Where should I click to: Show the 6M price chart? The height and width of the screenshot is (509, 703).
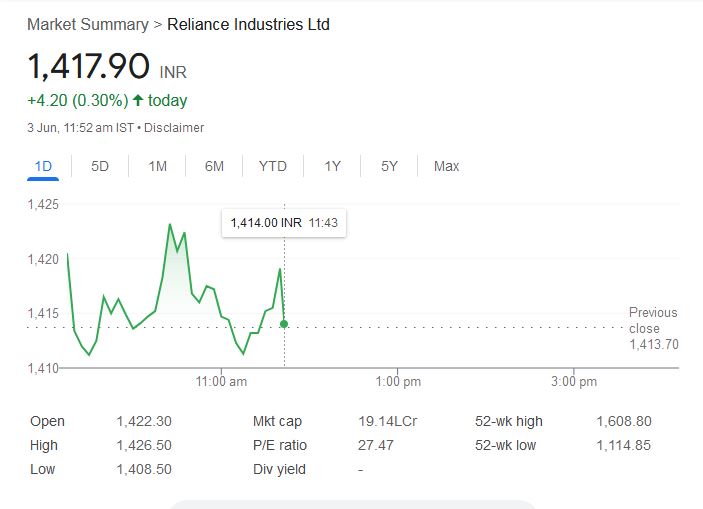click(x=214, y=166)
